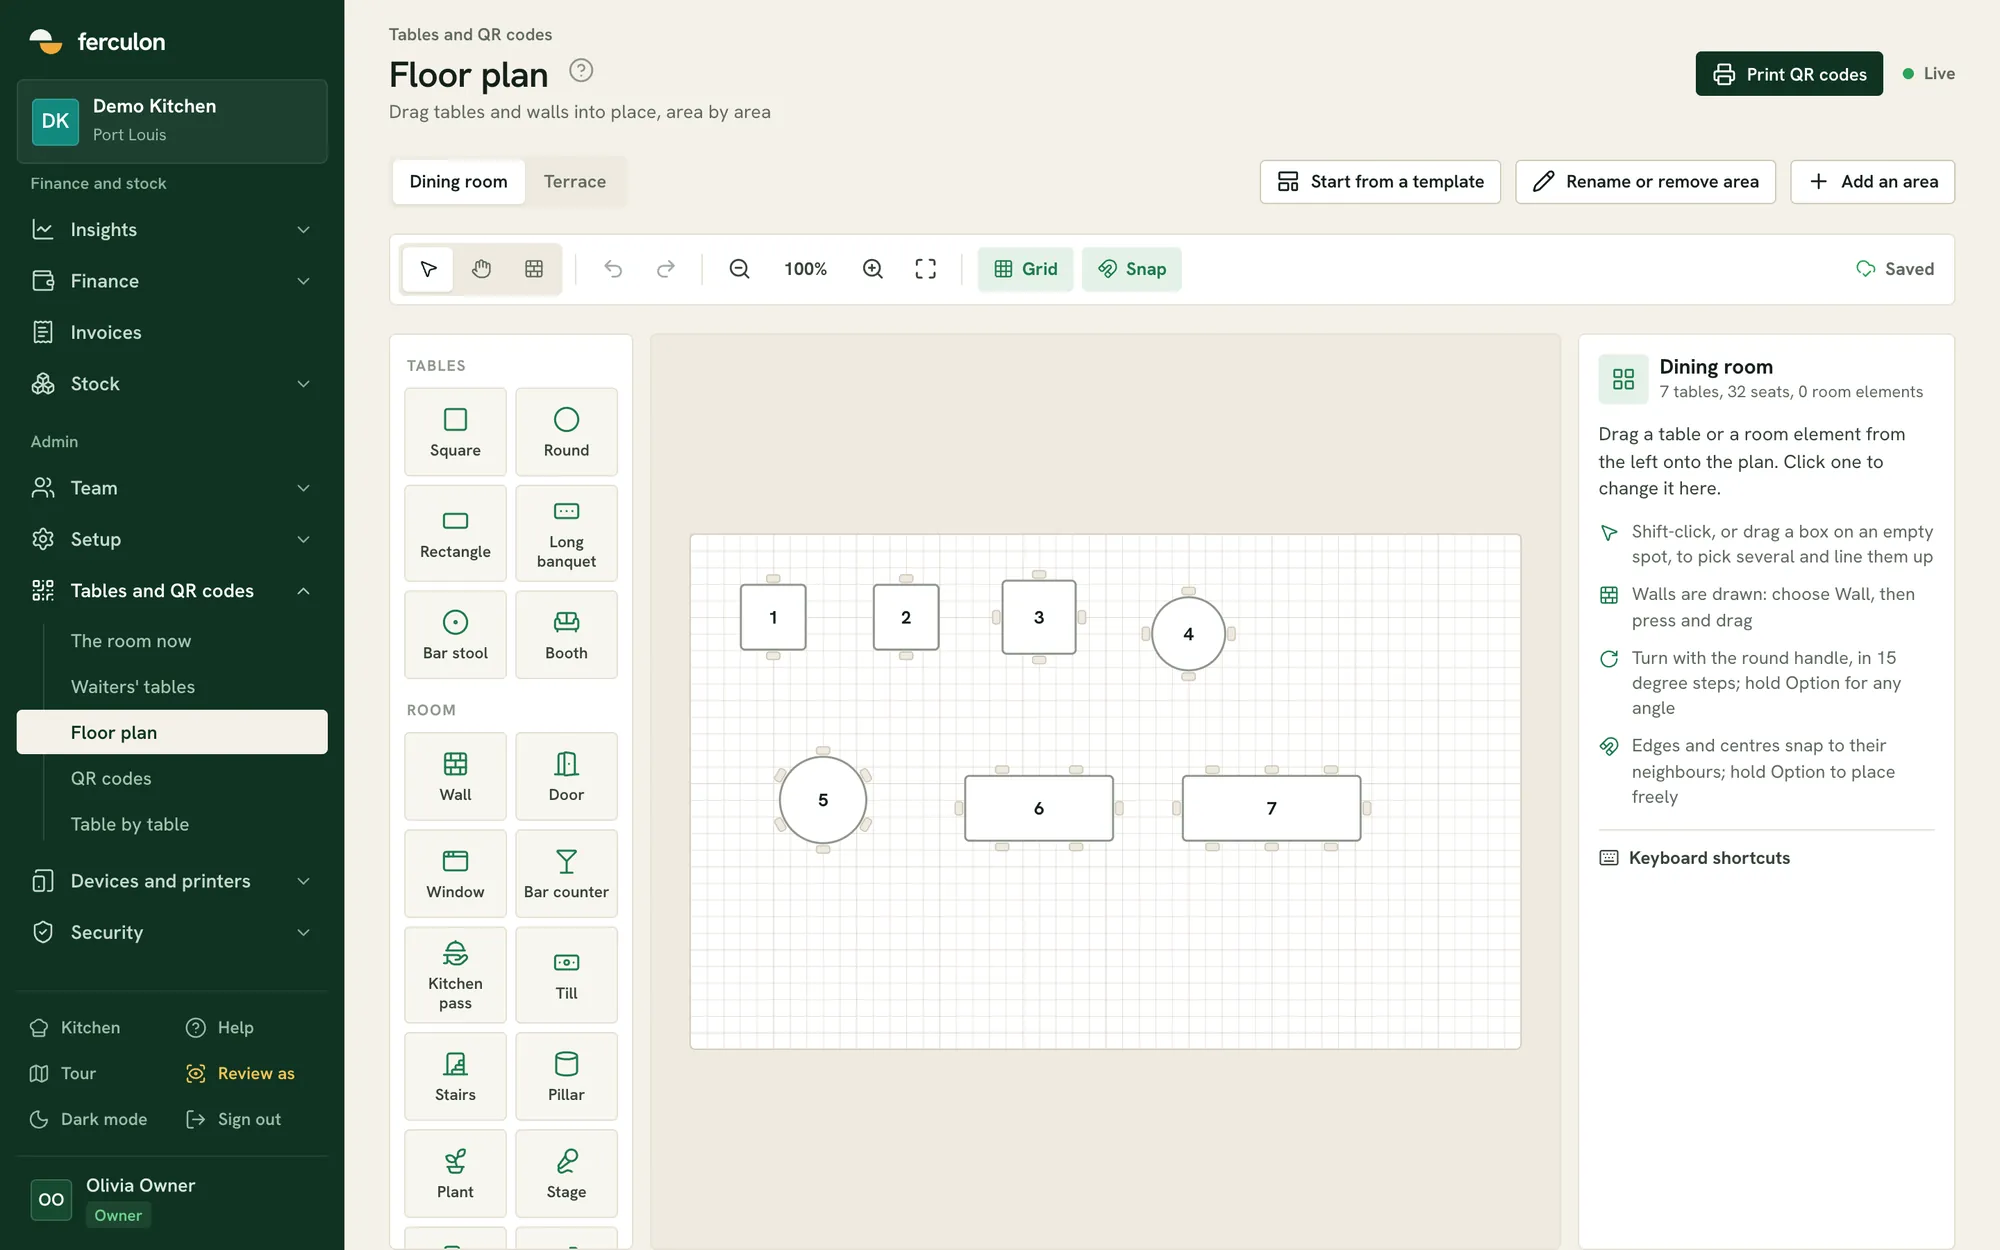The image size is (2000, 1250).
Task: Expand the Stock section
Action: click(x=172, y=384)
